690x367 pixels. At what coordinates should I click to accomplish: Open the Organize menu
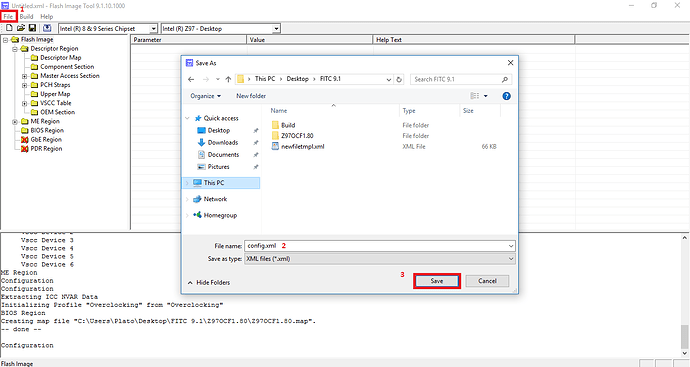(x=206, y=96)
